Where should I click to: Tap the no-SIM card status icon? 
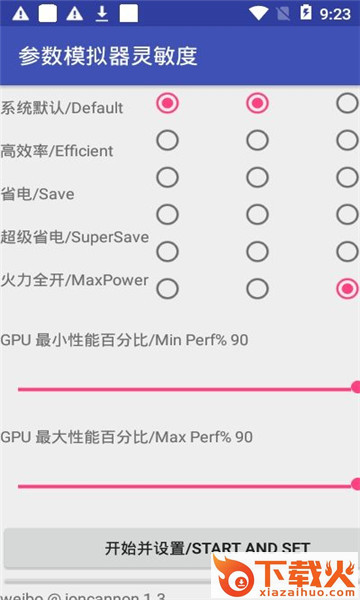[x=283, y=14]
